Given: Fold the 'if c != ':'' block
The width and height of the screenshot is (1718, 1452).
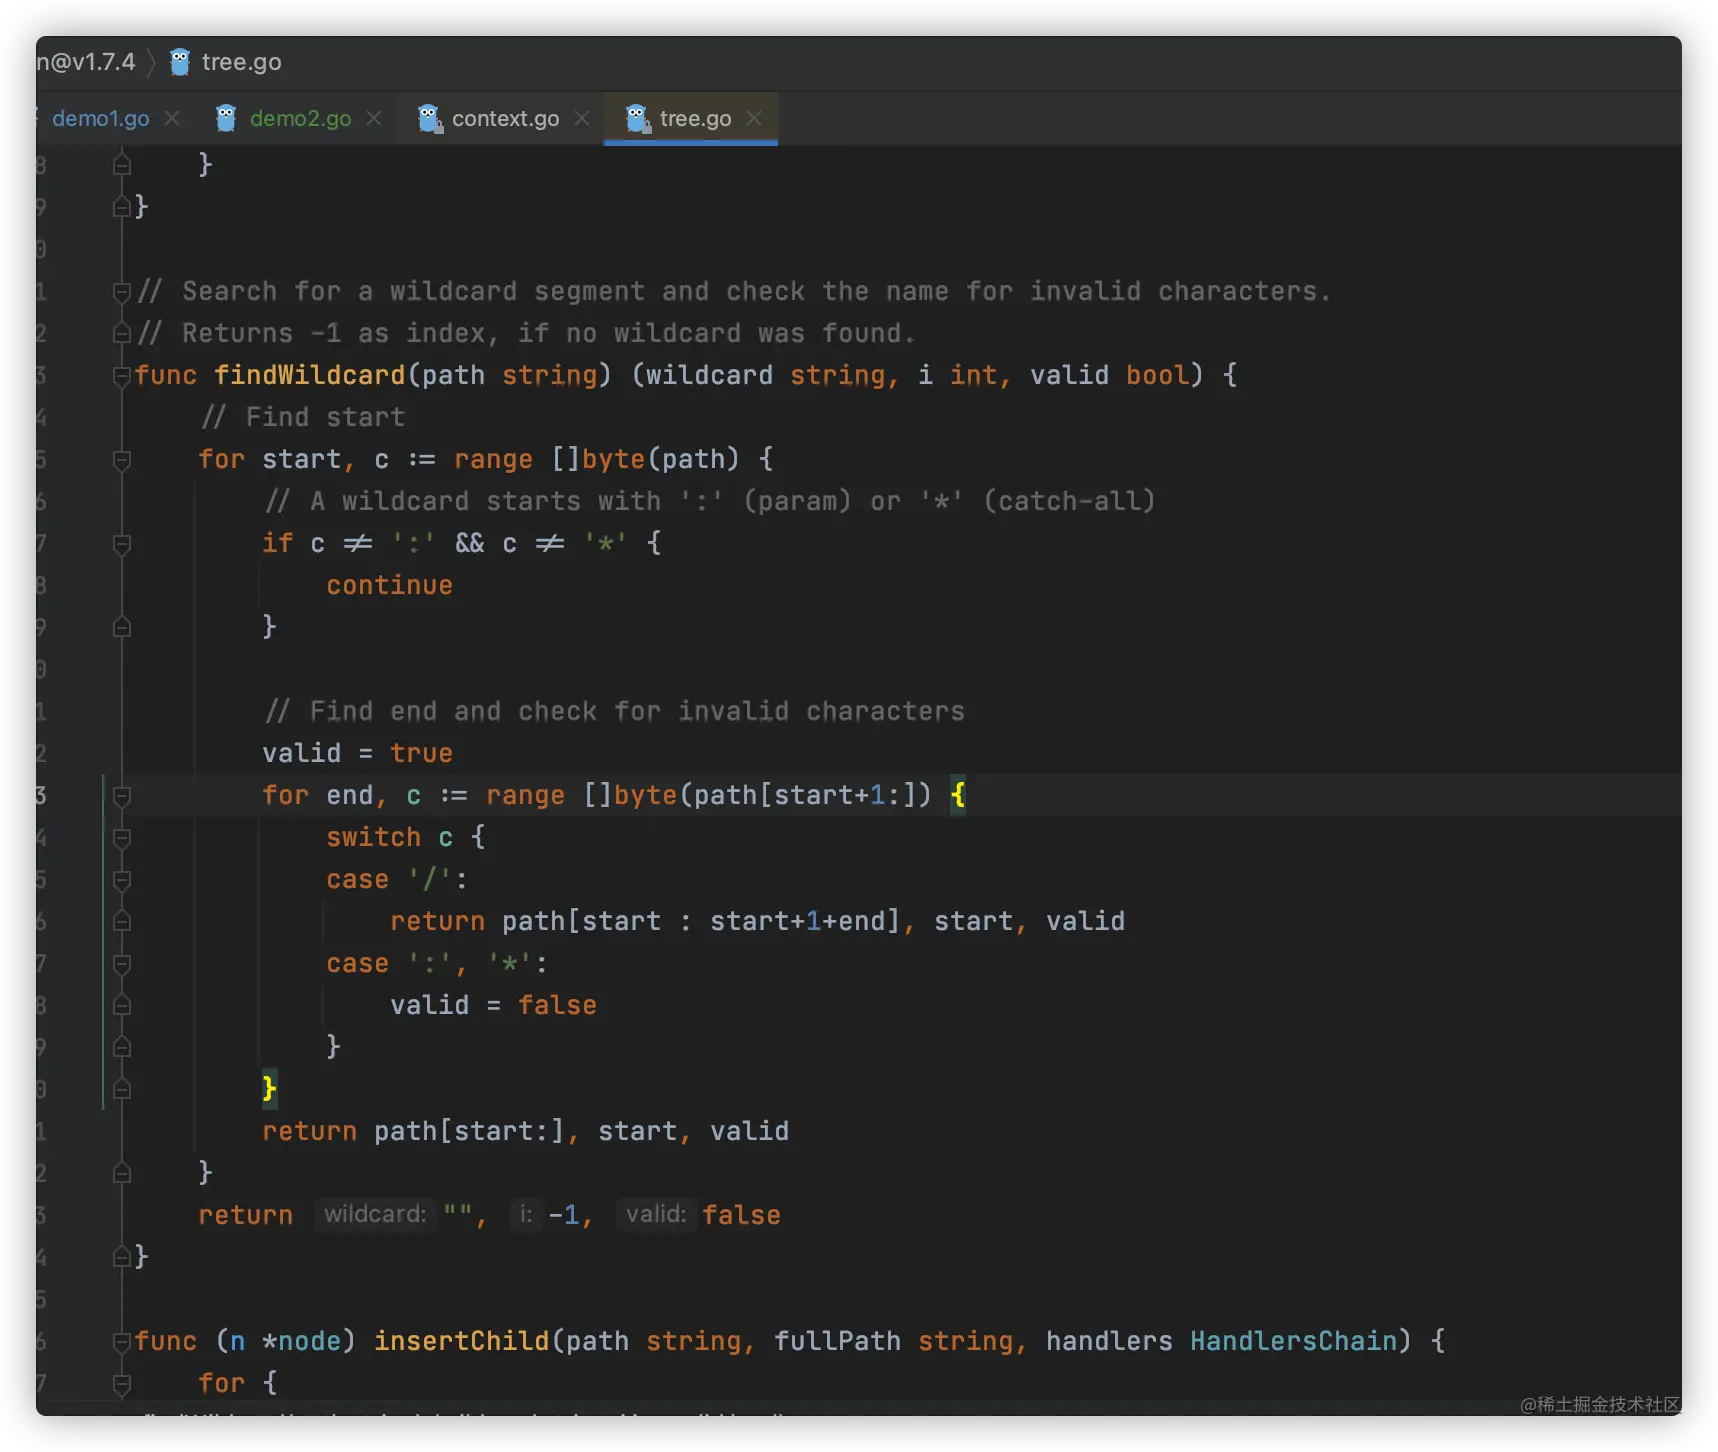Looking at the screenshot, I should [122, 544].
